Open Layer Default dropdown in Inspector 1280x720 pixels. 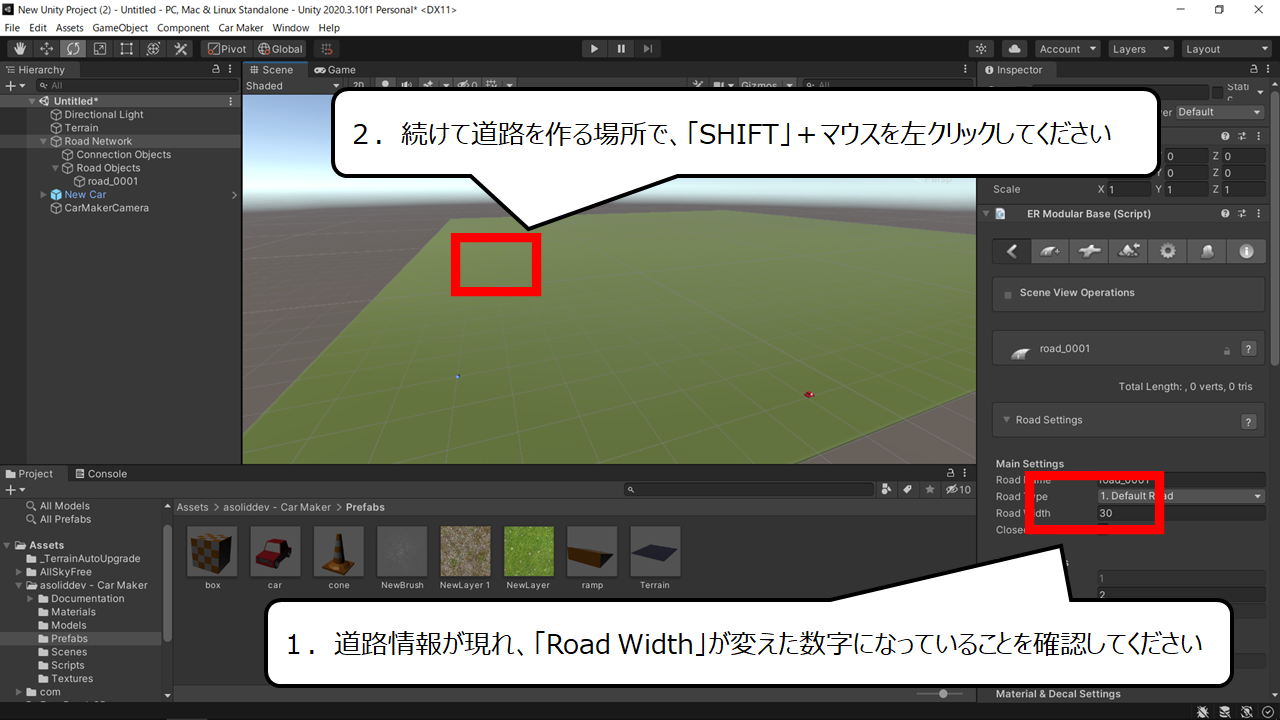[1219, 112]
